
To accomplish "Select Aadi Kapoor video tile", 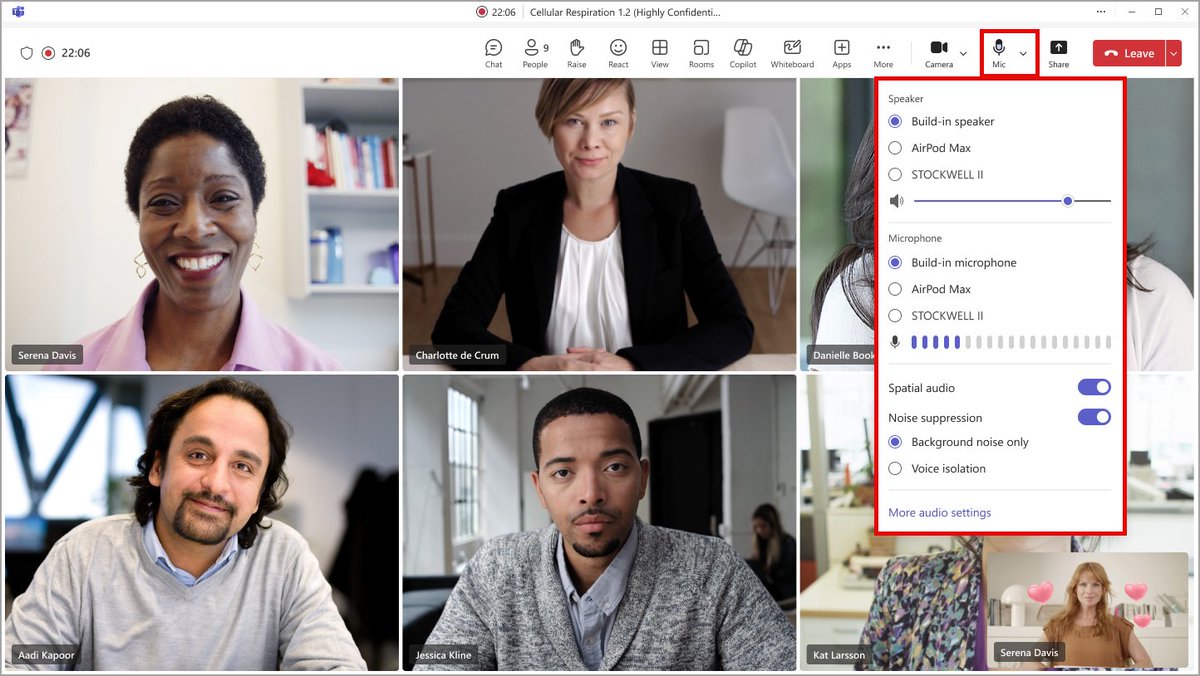I will point(200,522).
